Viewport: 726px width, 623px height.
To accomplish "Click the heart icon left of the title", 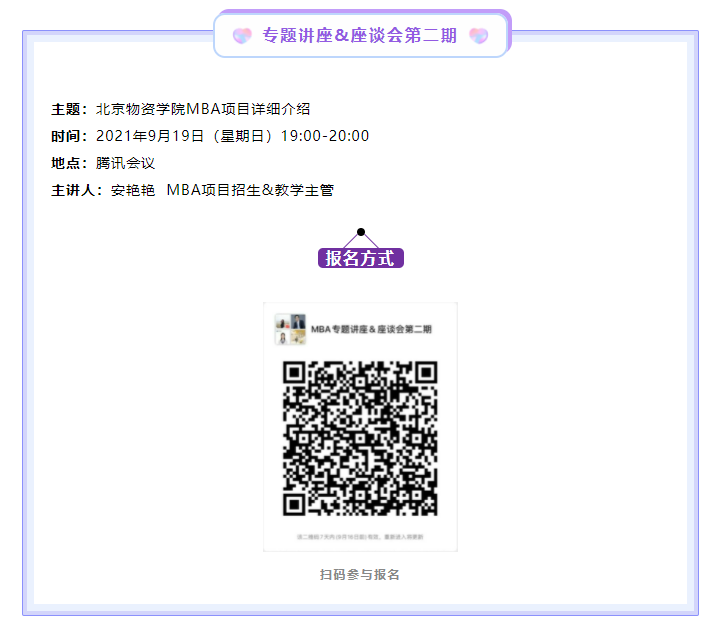I will [242, 36].
